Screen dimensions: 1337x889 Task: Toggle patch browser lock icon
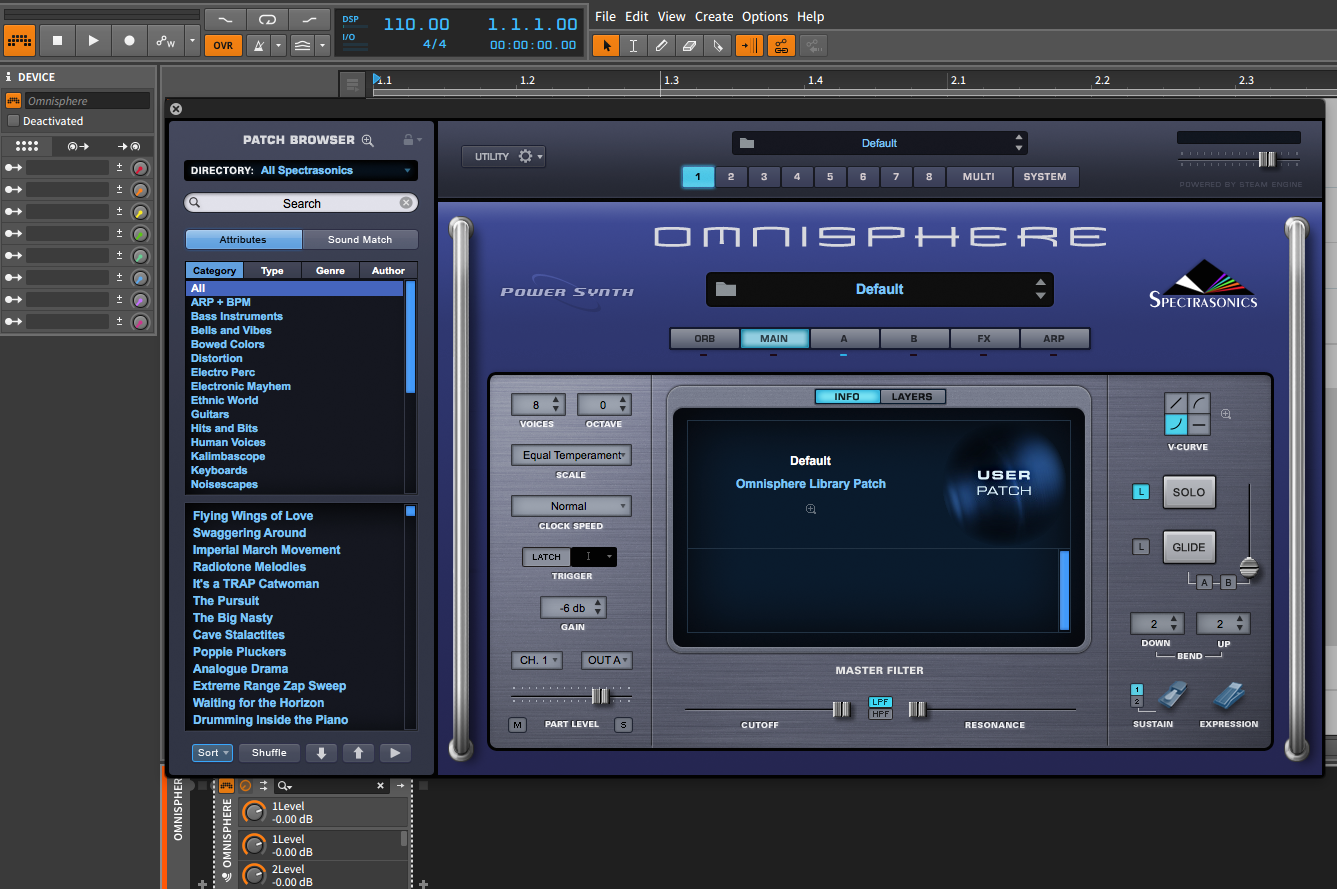coord(408,140)
